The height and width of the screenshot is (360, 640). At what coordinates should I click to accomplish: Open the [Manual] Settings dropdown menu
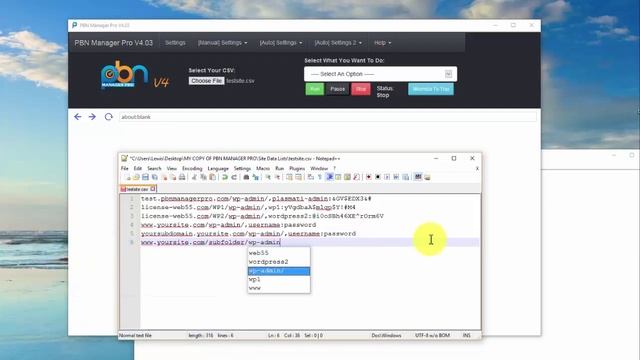[x=222, y=42]
